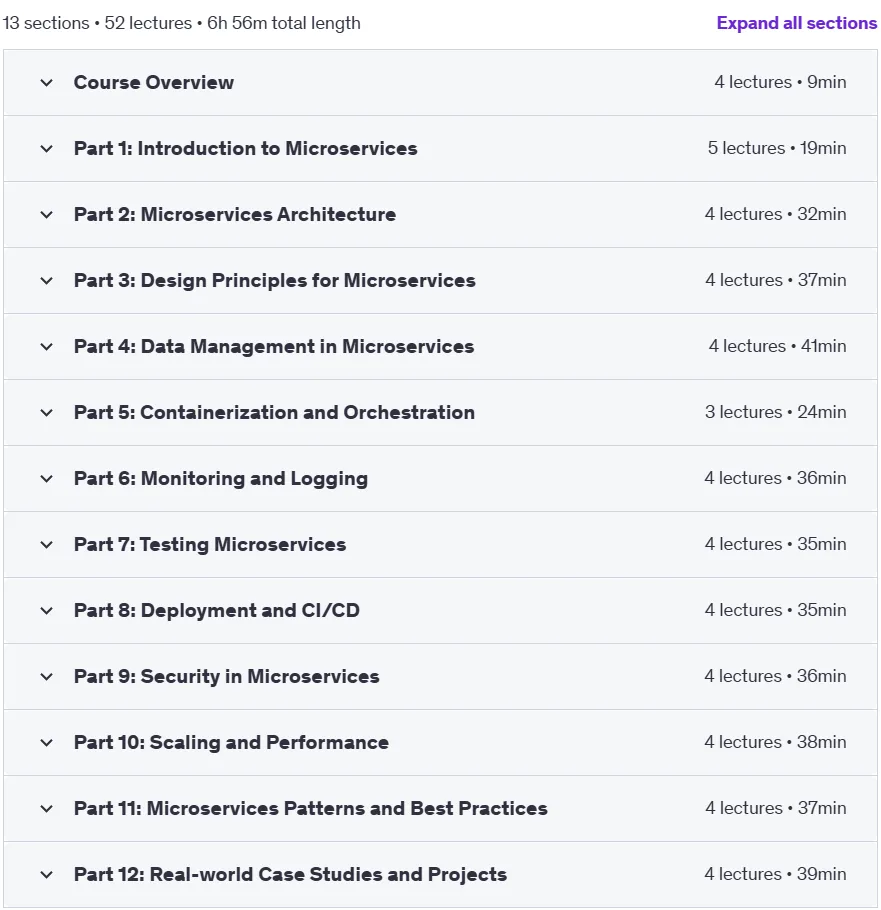Image resolution: width=881 pixels, height=910 pixels.
Task: Select Part 9: Security in Microservices title
Action: [226, 677]
